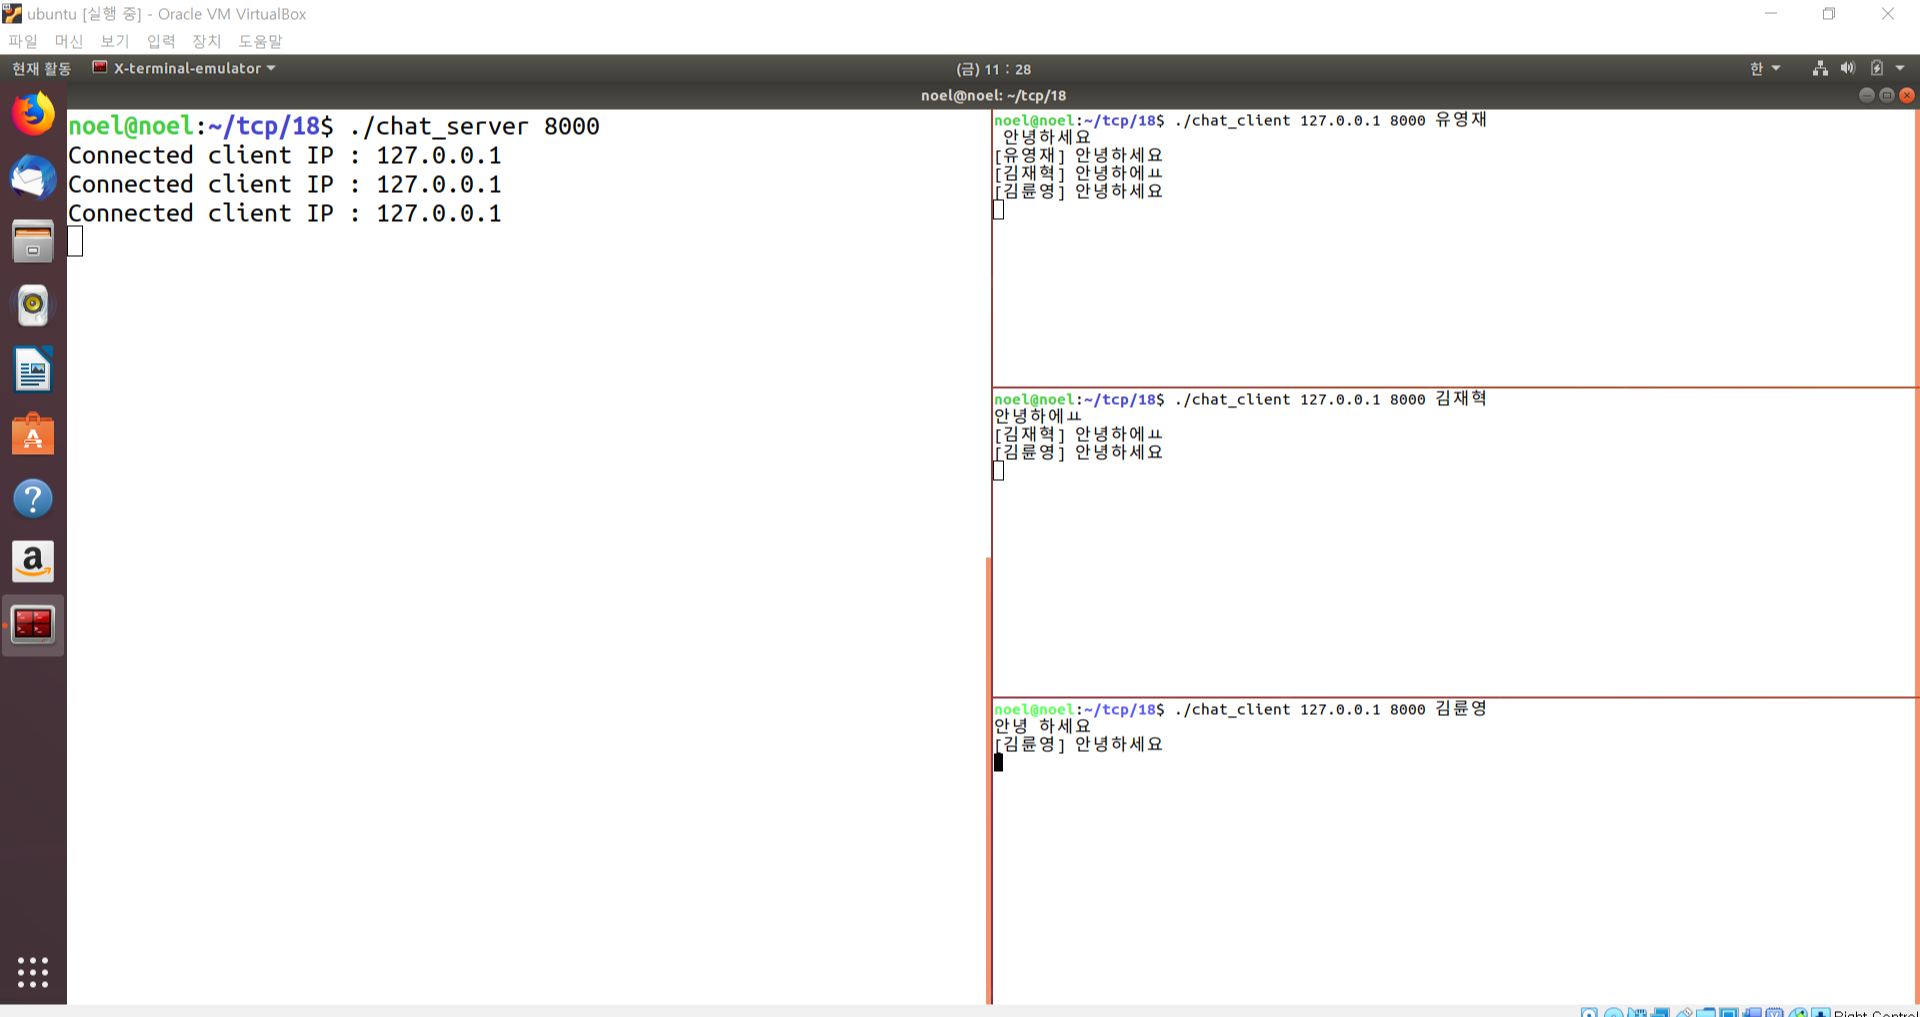
Task: Open the 도움말 menu in VirtualBox
Action: (260, 41)
